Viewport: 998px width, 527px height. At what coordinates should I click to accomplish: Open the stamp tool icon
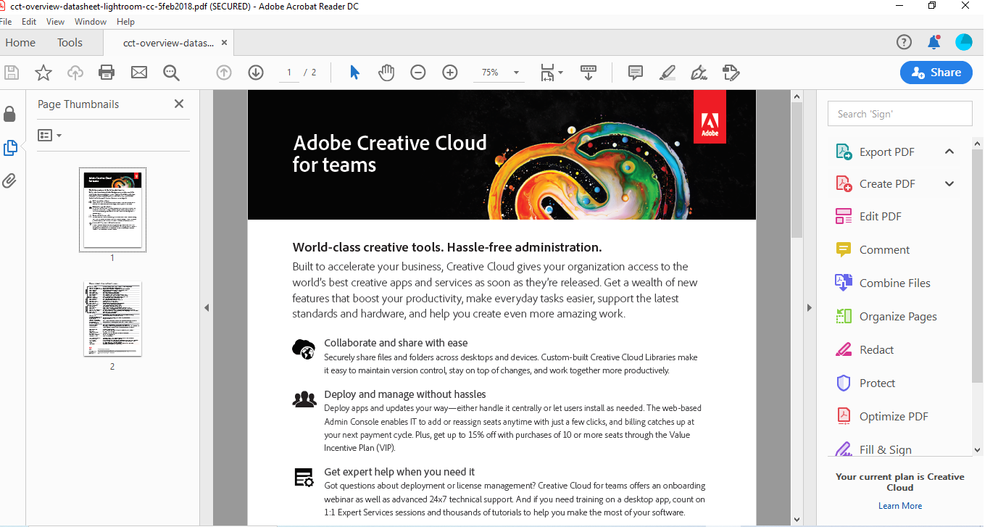(x=731, y=73)
